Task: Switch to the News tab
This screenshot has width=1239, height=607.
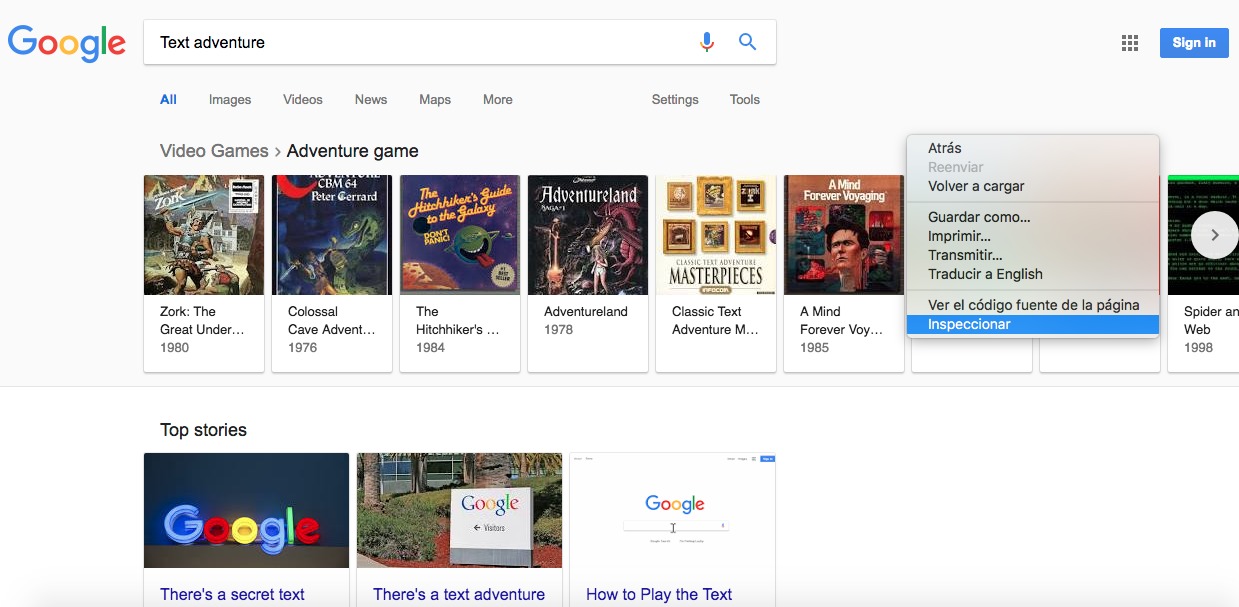Action: (x=371, y=99)
